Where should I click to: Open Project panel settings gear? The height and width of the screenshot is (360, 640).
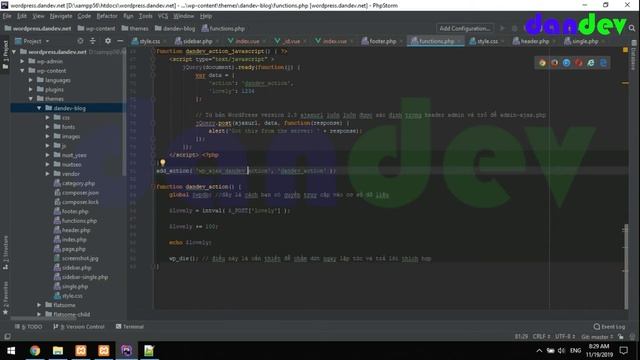click(108, 41)
